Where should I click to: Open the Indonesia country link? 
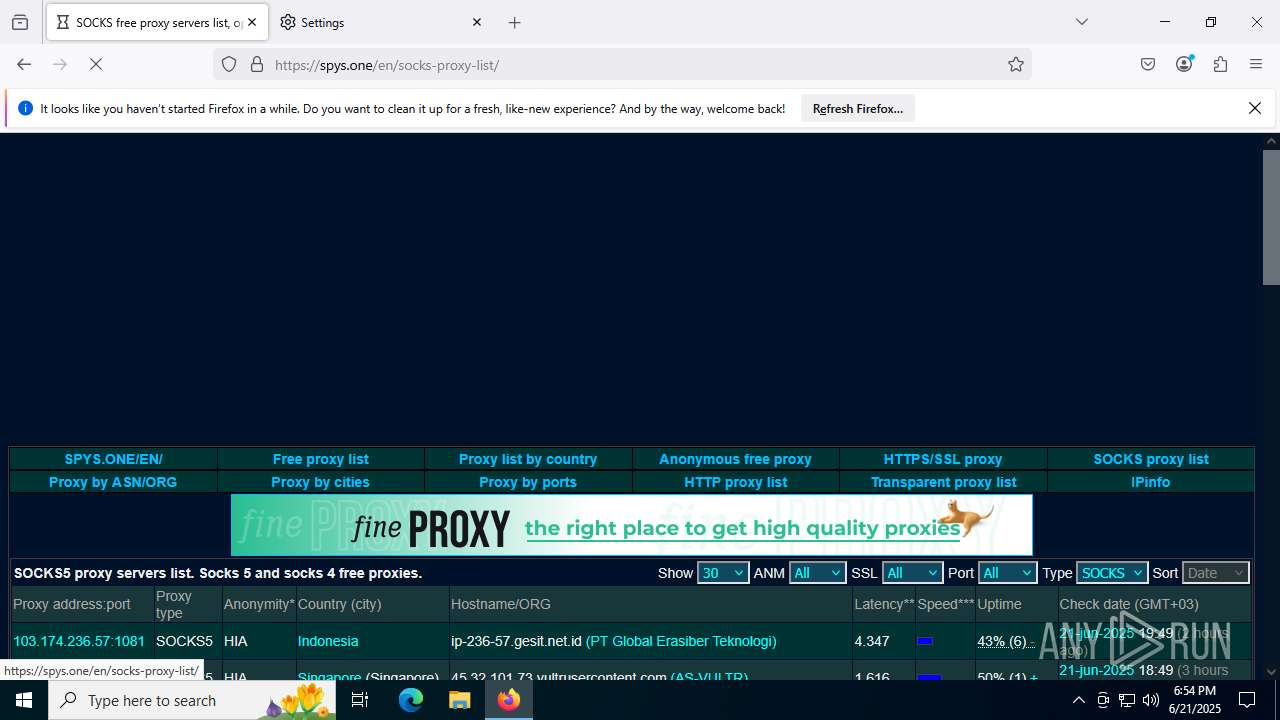pos(328,641)
